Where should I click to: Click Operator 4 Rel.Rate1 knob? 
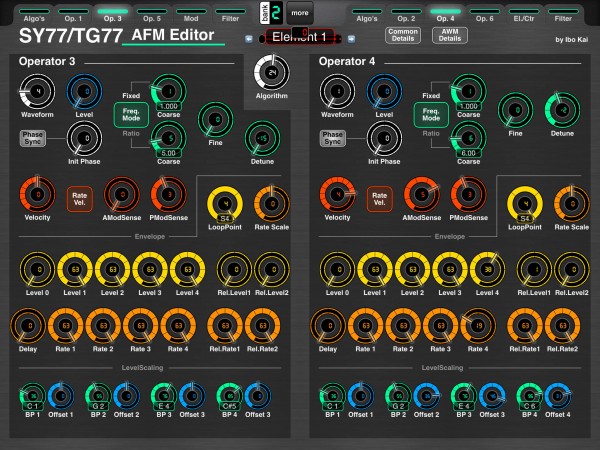click(x=525, y=326)
